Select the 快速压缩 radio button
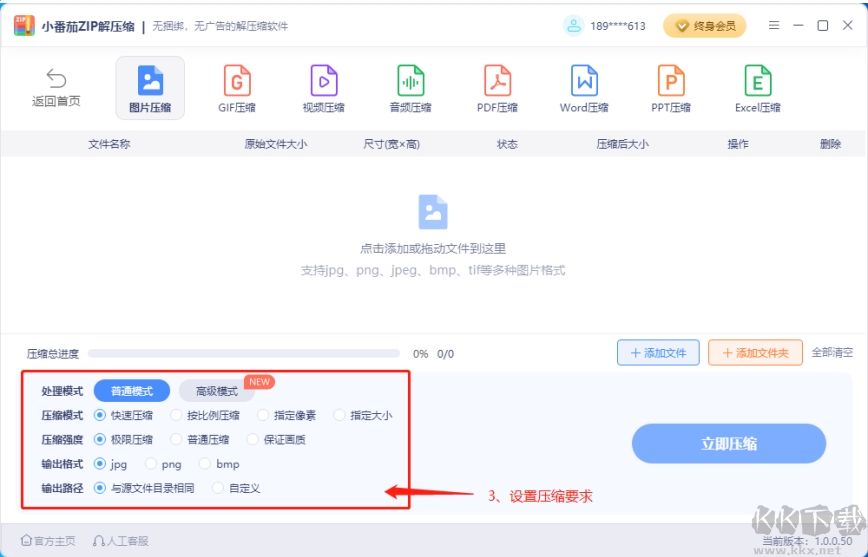The image size is (868, 557). pos(100,415)
